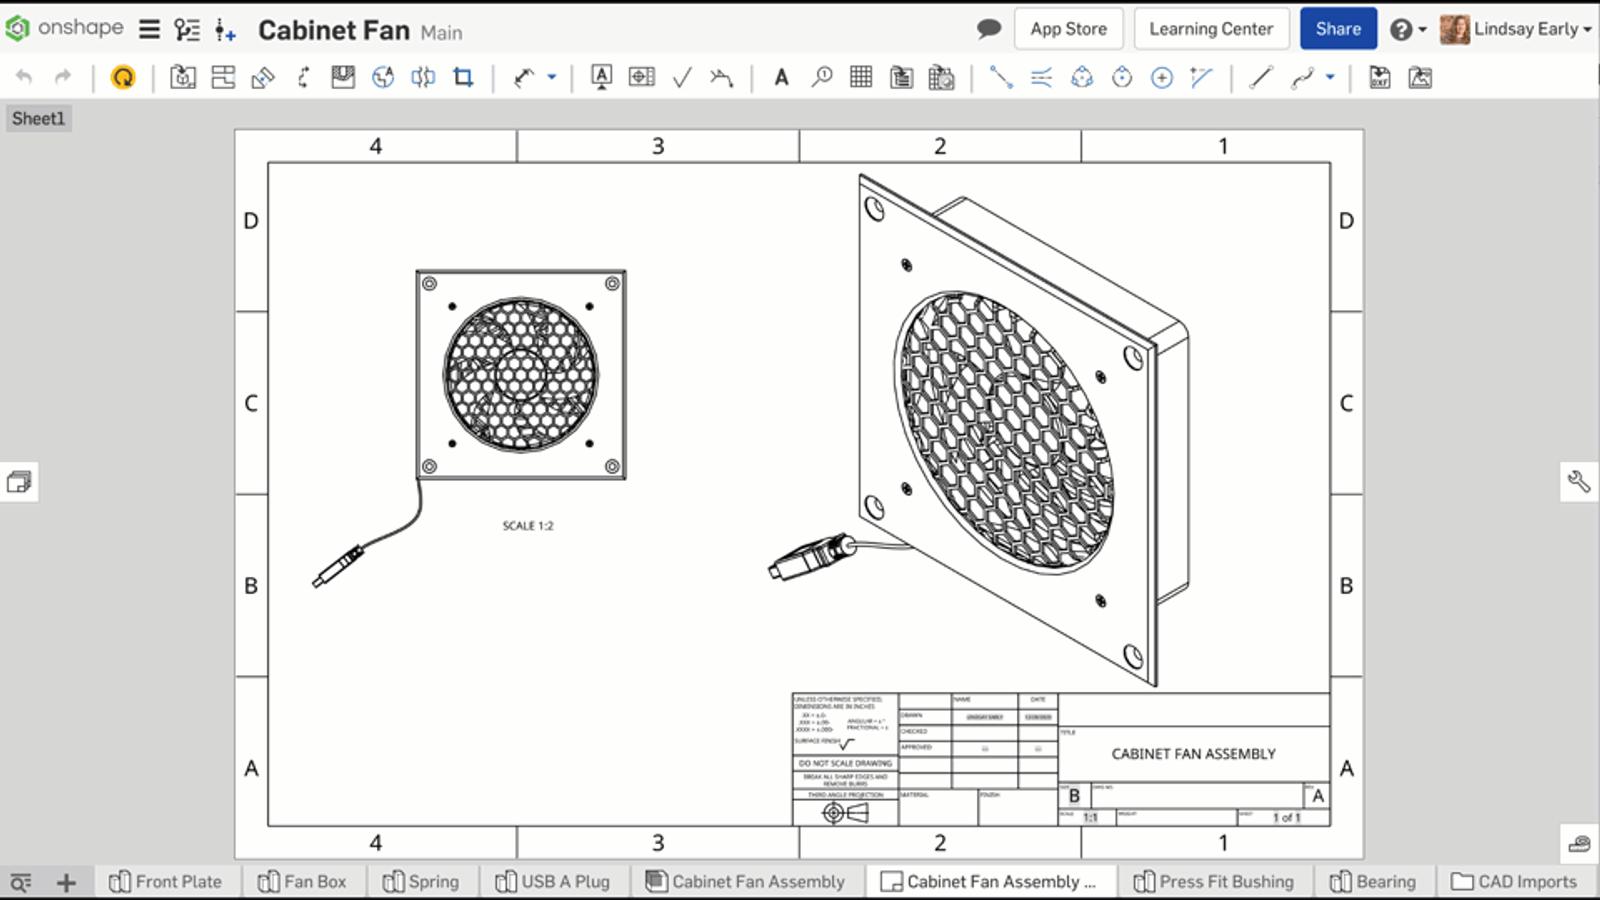Insert a table using the grid icon
Viewport: 1600px width, 900px height.
[860, 78]
